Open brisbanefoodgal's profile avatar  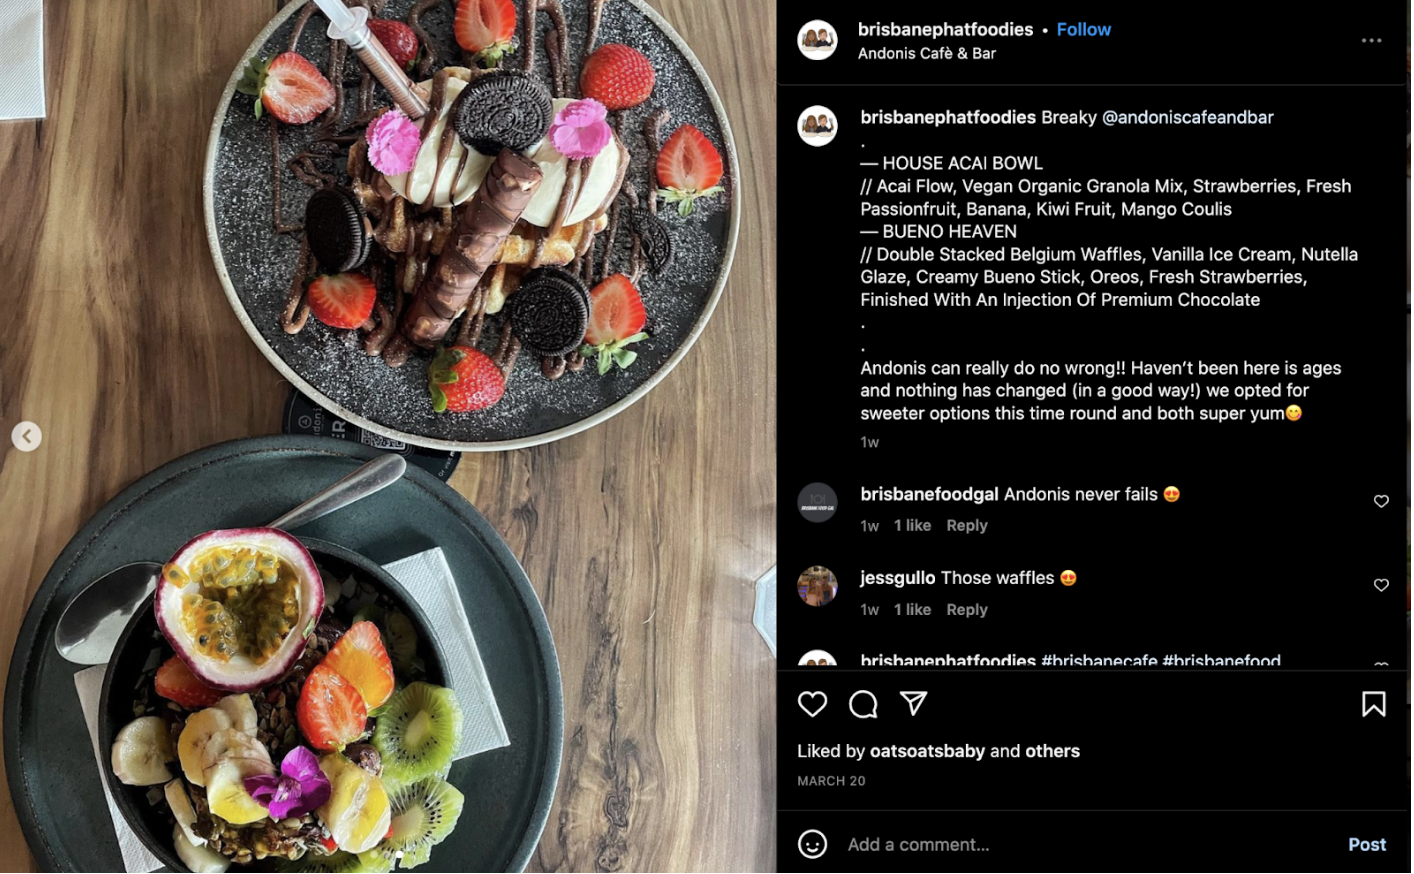tap(817, 502)
